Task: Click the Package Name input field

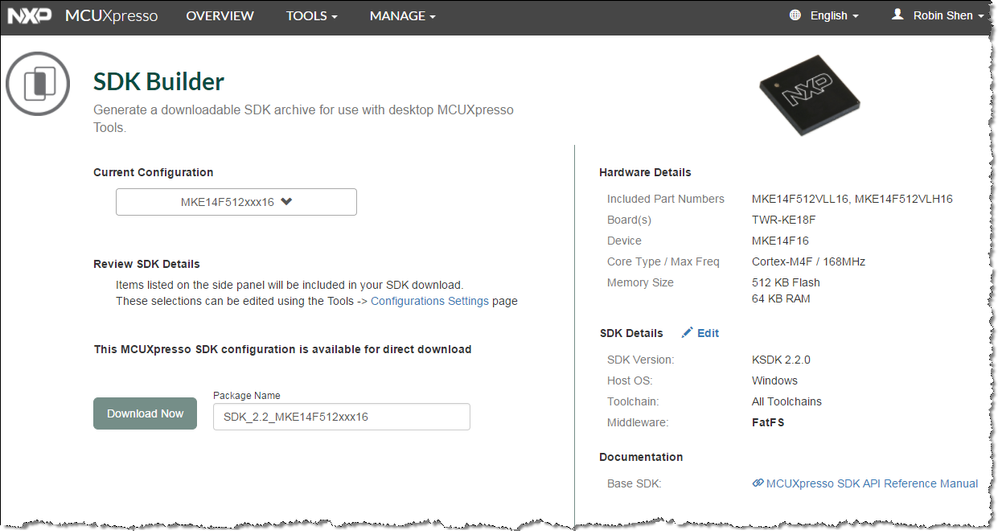Action: click(x=341, y=417)
